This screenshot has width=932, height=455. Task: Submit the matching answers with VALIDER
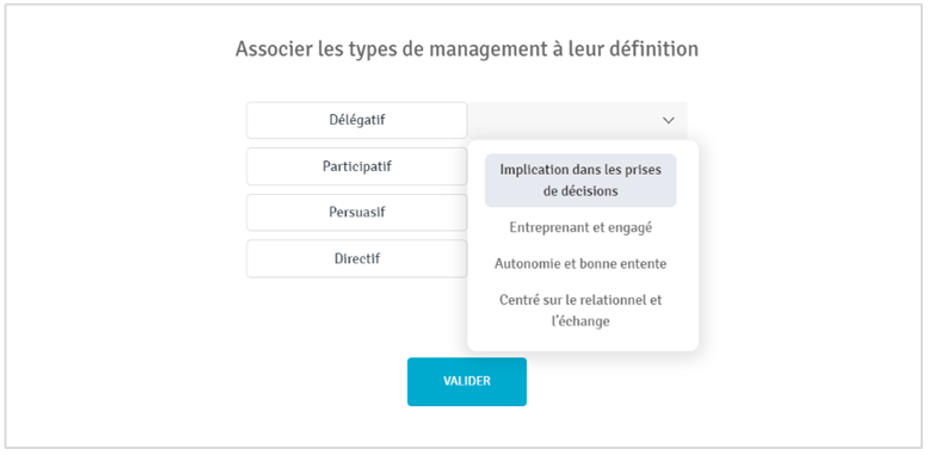[466, 381]
